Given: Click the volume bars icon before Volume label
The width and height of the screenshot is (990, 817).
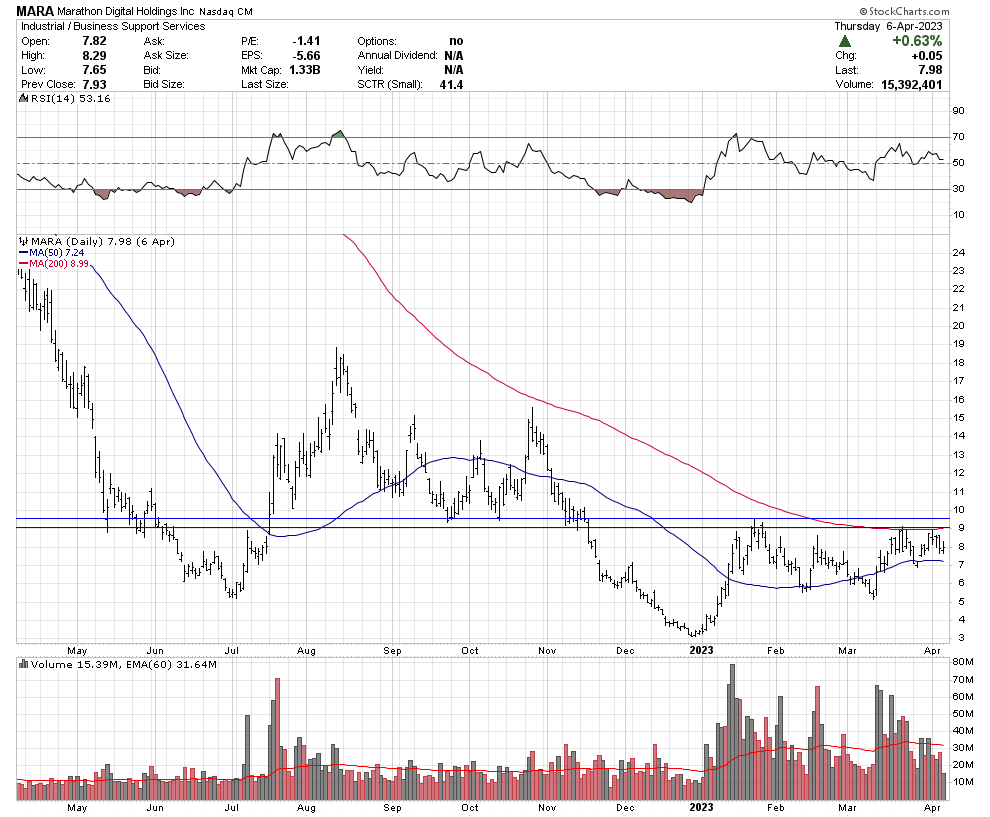Looking at the screenshot, I should [24, 664].
